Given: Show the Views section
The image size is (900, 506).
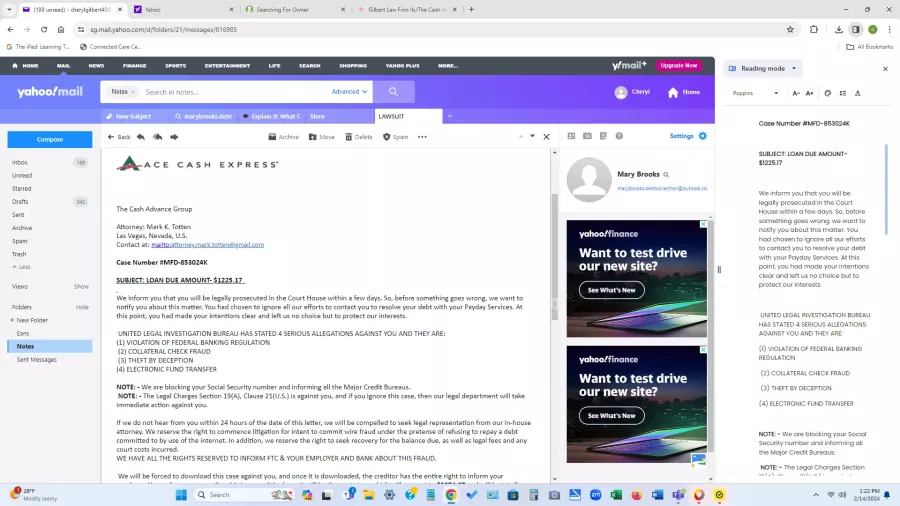Looking at the screenshot, I should pos(81,286).
